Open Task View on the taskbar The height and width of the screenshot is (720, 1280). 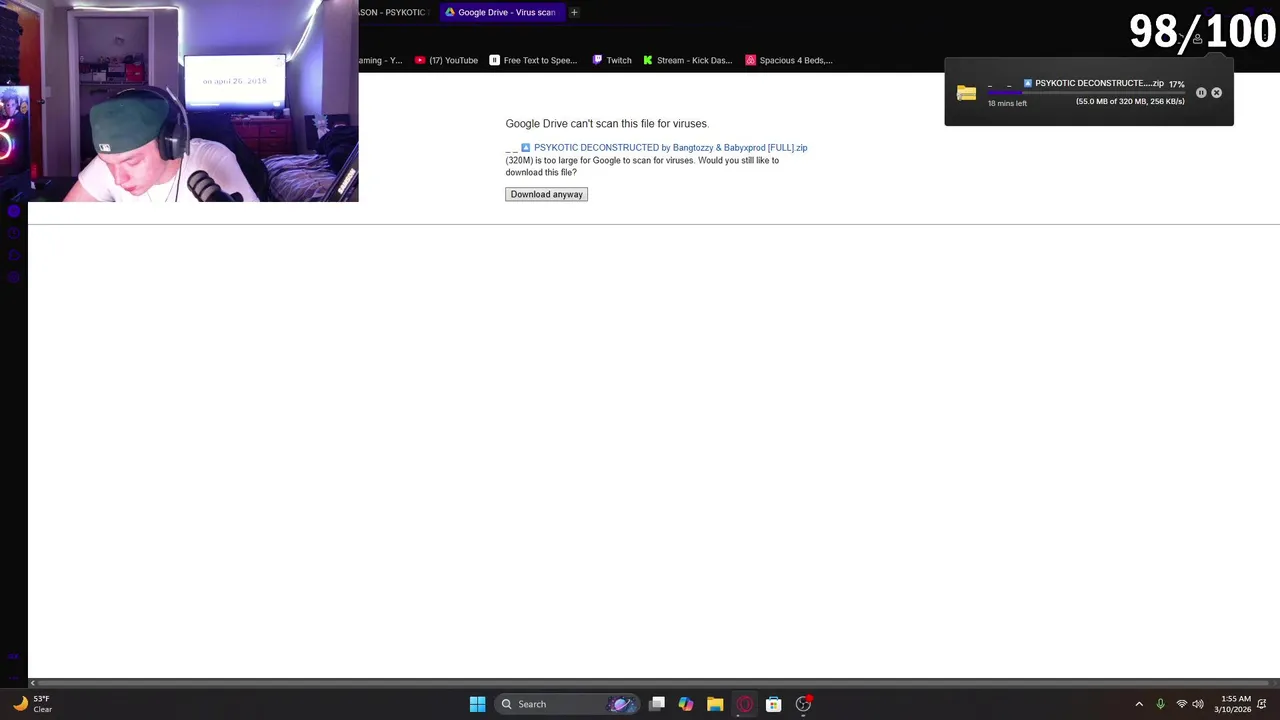[657, 704]
